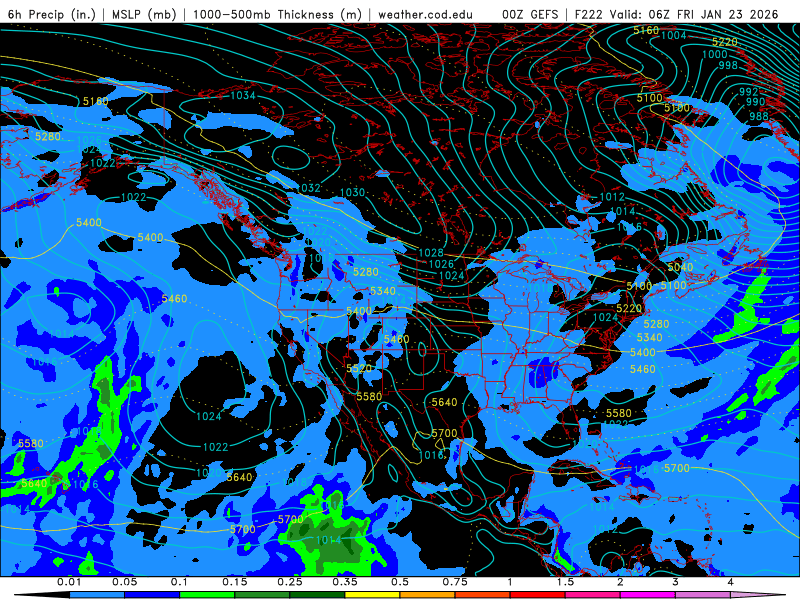Click the 992 isobar label

(748, 92)
